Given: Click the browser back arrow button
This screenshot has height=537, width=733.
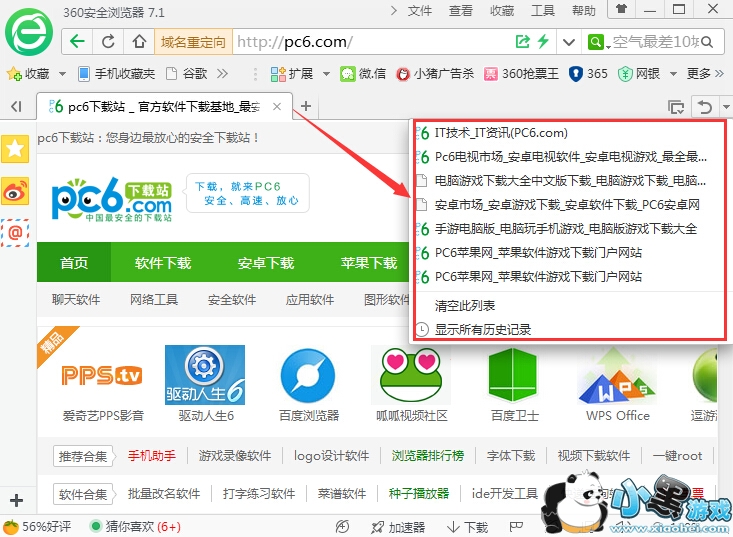Looking at the screenshot, I should coord(77,42).
